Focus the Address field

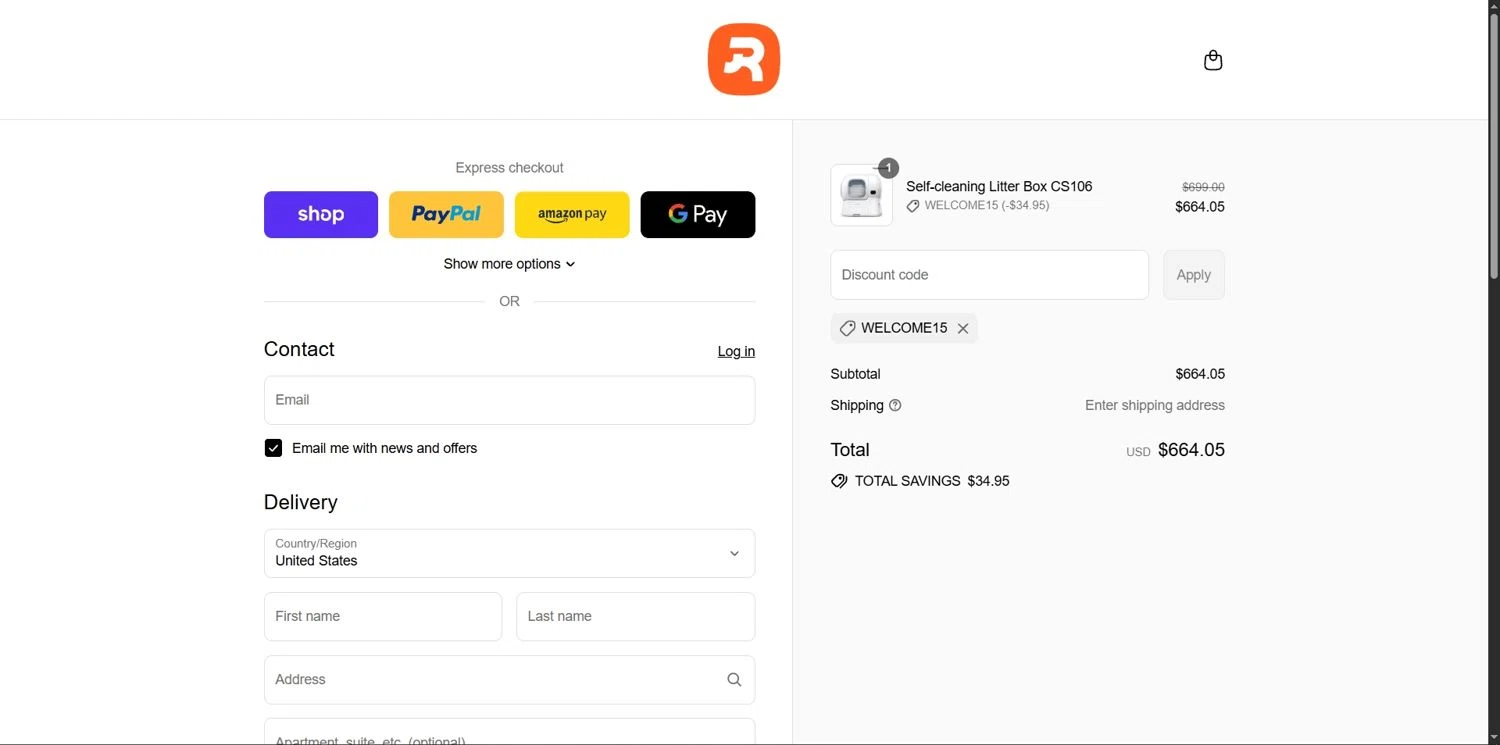509,680
